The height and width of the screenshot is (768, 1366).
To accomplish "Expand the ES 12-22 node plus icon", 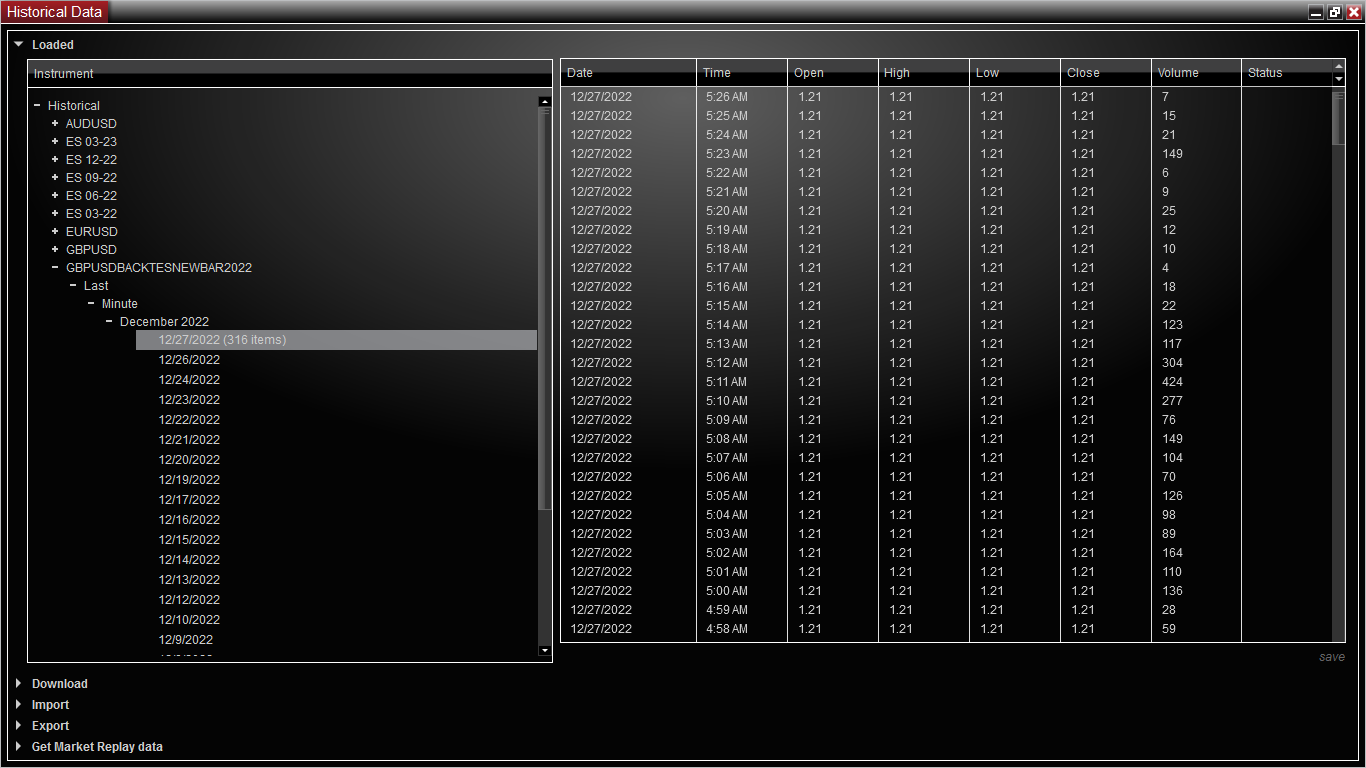I will 56,159.
